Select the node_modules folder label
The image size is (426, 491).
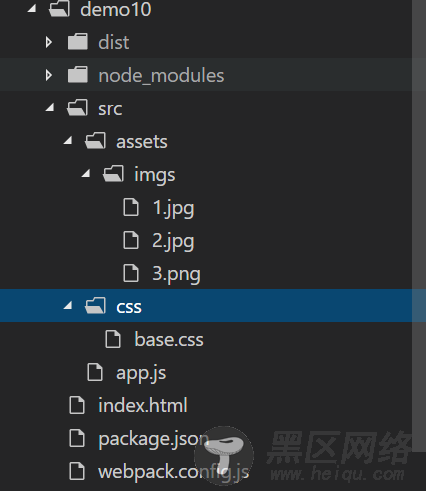point(161,76)
